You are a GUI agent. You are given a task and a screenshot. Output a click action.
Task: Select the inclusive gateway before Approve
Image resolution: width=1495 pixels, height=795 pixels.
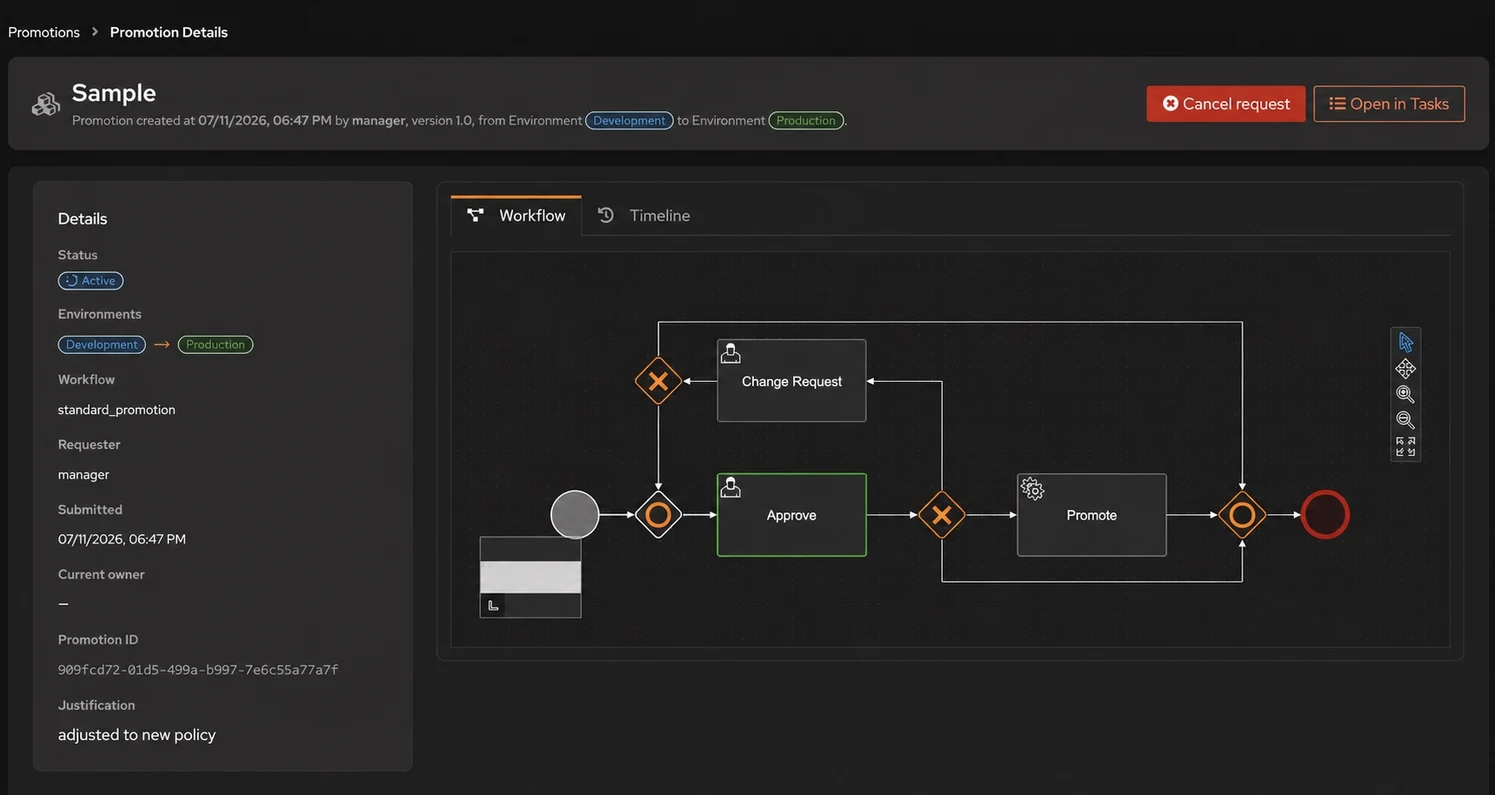(x=658, y=515)
